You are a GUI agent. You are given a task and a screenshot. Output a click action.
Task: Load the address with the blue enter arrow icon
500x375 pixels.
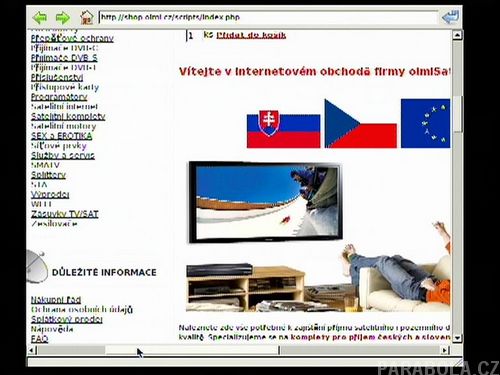[x=450, y=17]
